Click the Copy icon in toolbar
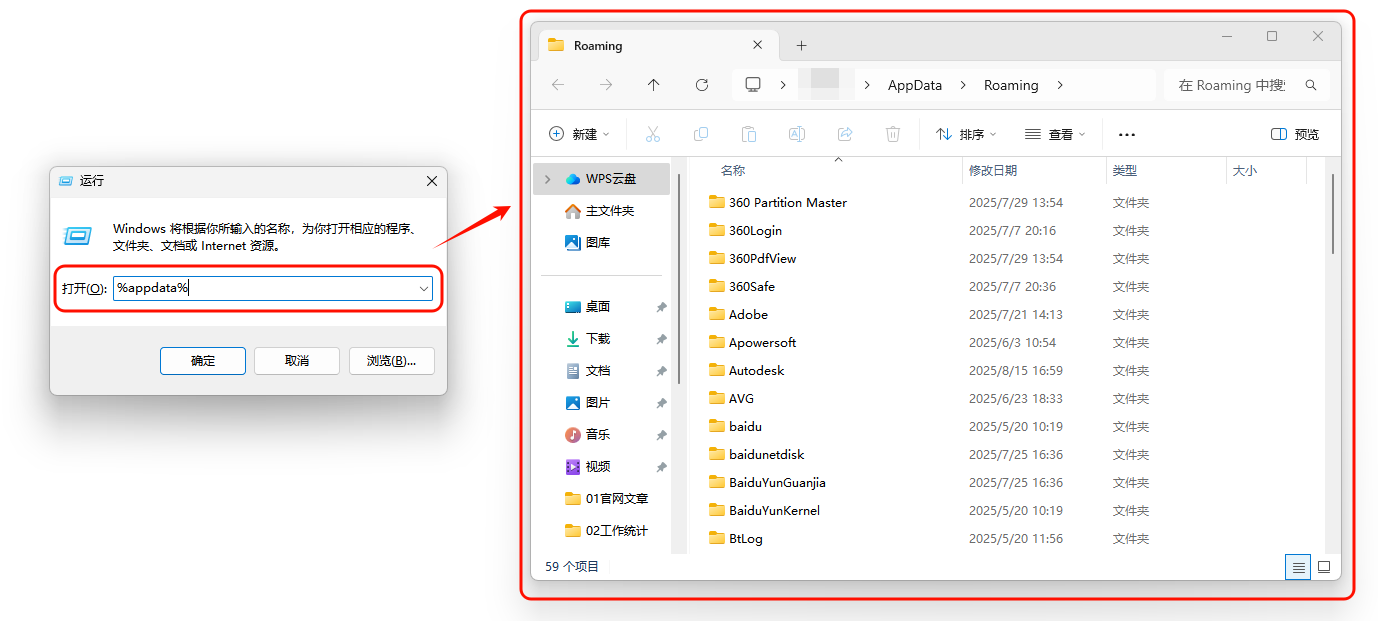This screenshot has width=1378, height=621. [x=701, y=134]
